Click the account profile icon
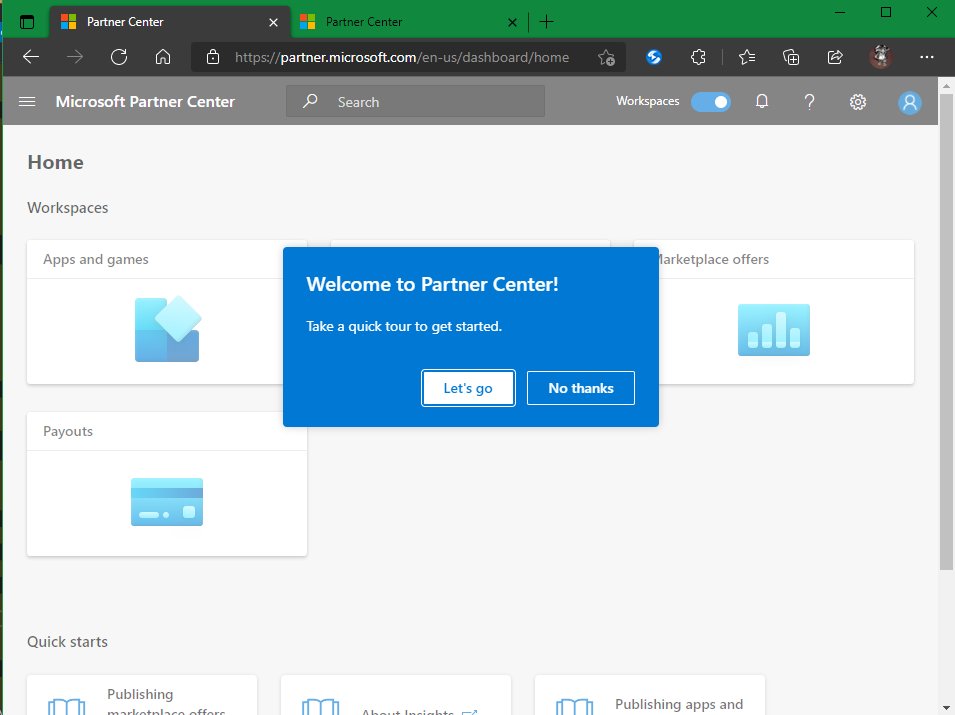955x715 pixels. tap(909, 101)
